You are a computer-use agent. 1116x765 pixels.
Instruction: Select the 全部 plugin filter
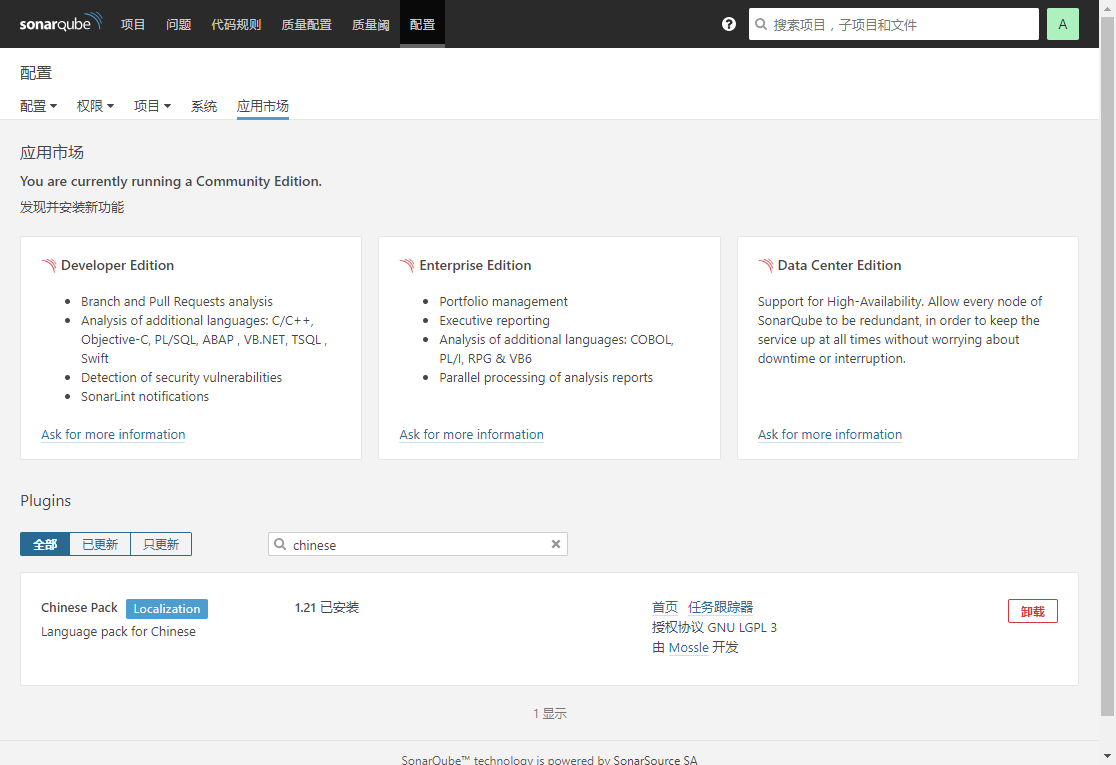point(45,544)
